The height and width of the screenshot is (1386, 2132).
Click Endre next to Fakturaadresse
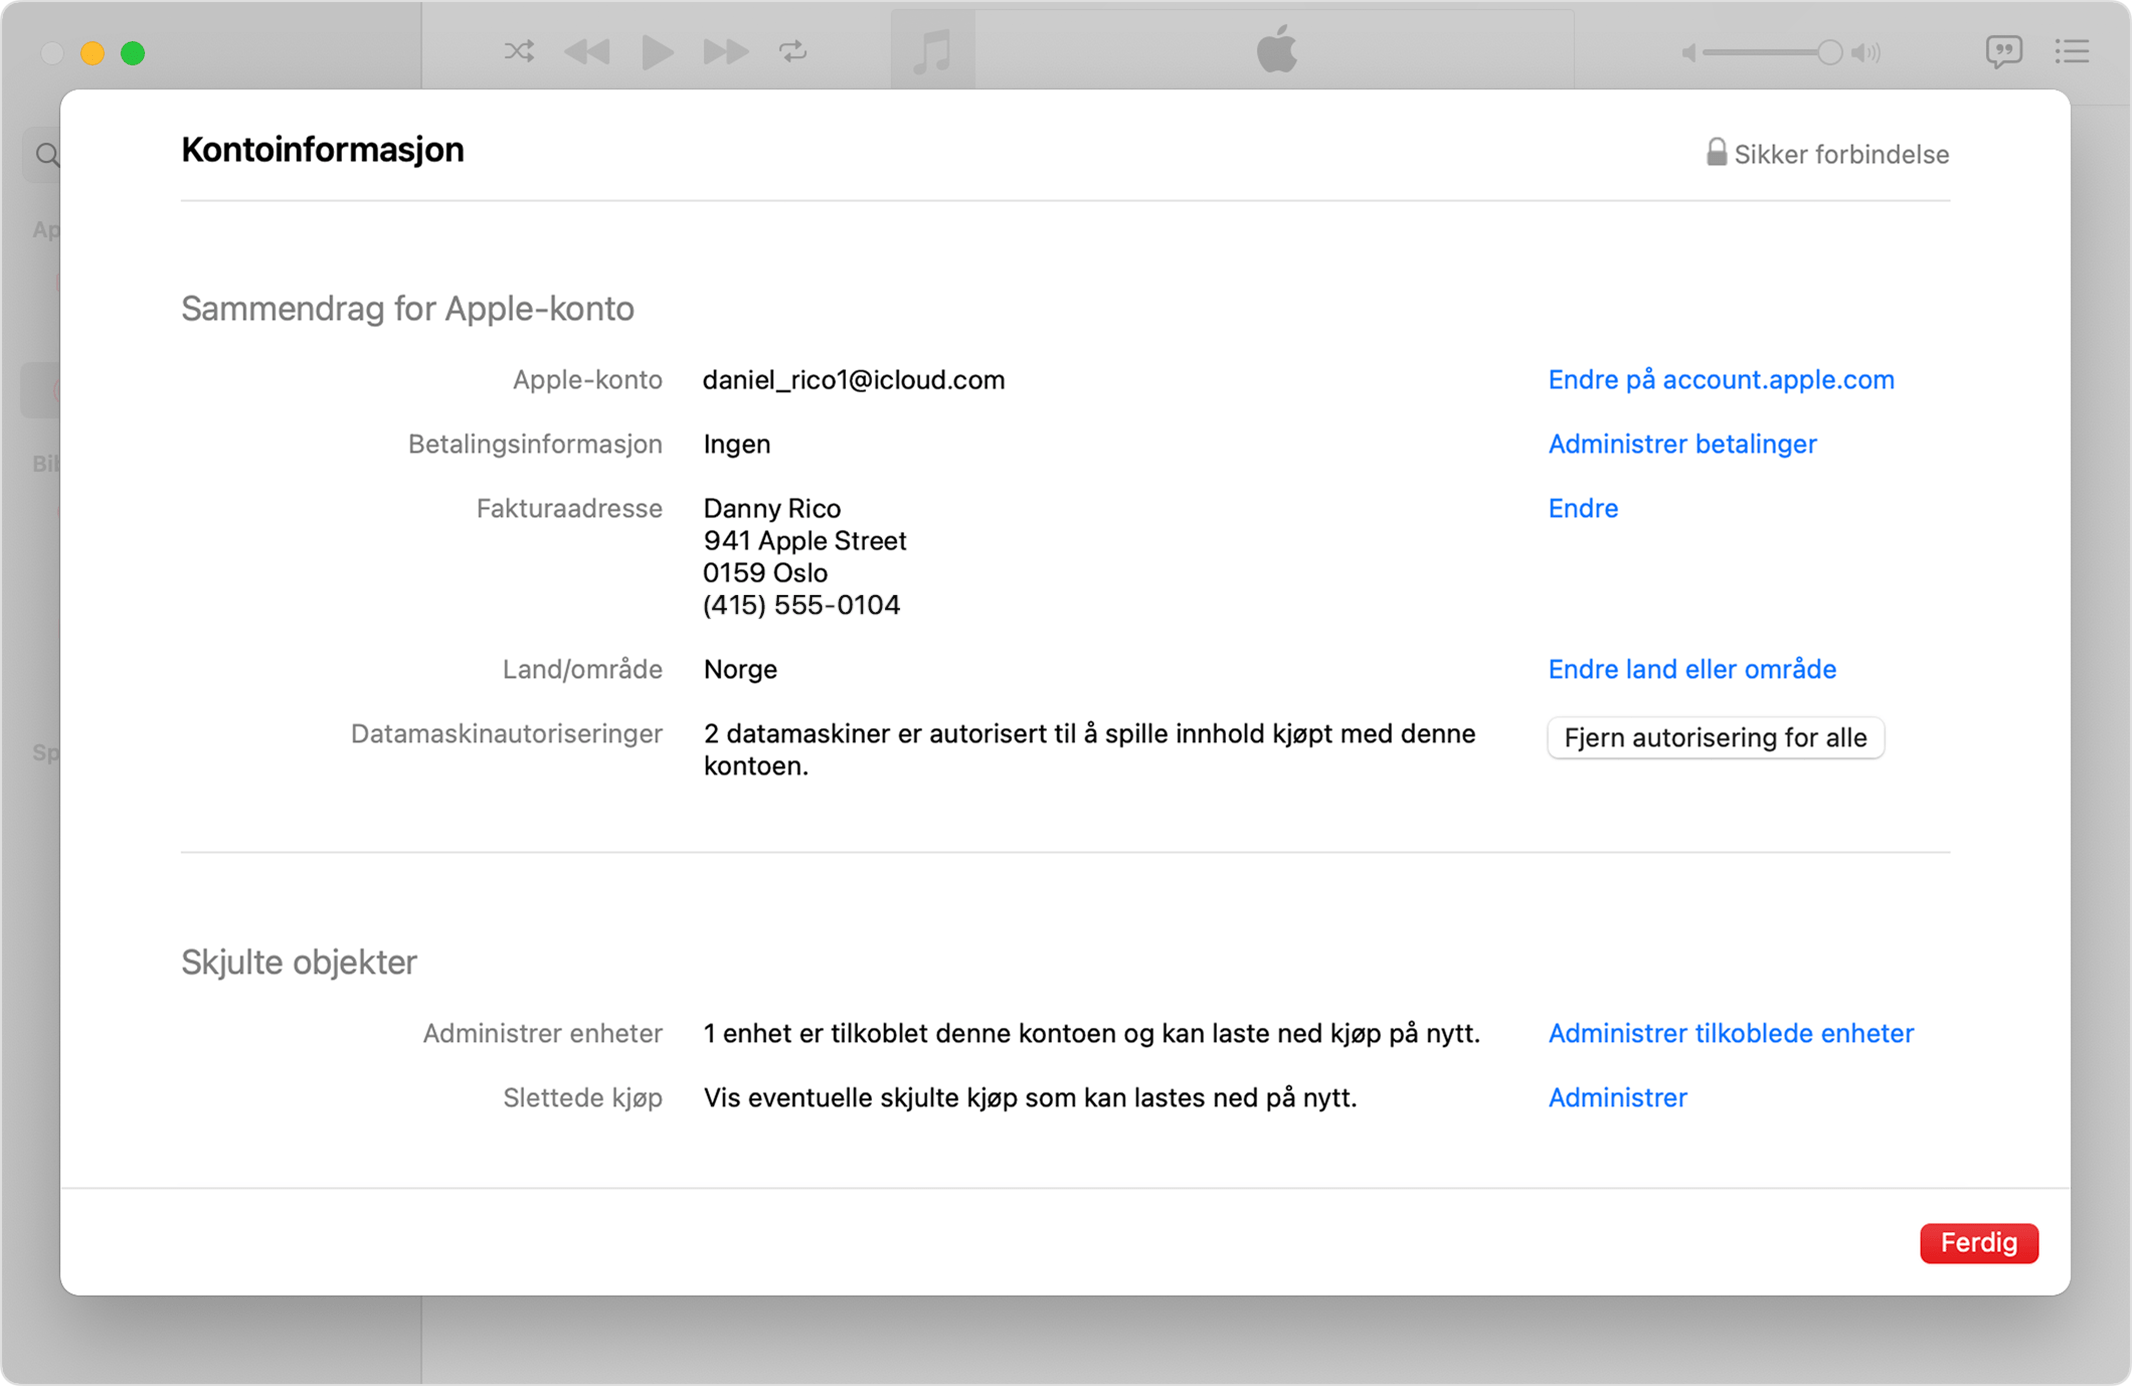click(x=1583, y=508)
